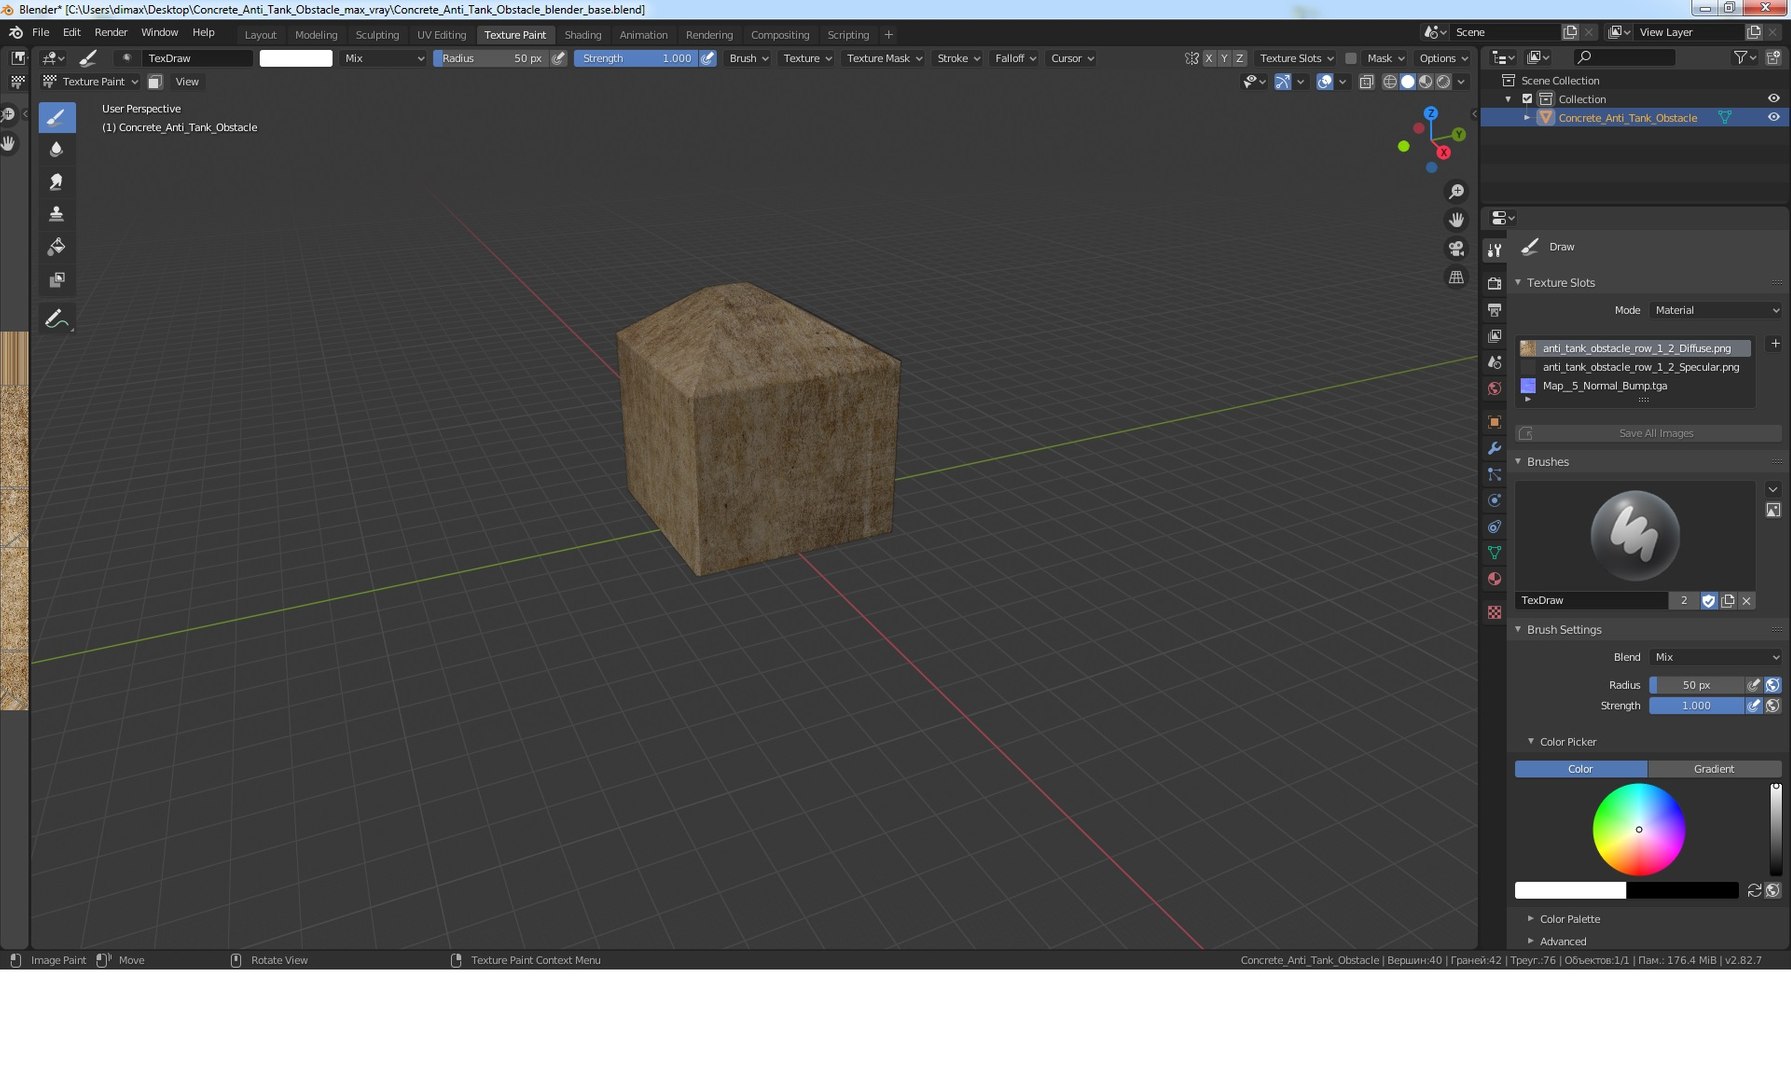The height and width of the screenshot is (1080, 1791).
Task: Open the Texture properties checker tab
Action: coord(1494,612)
